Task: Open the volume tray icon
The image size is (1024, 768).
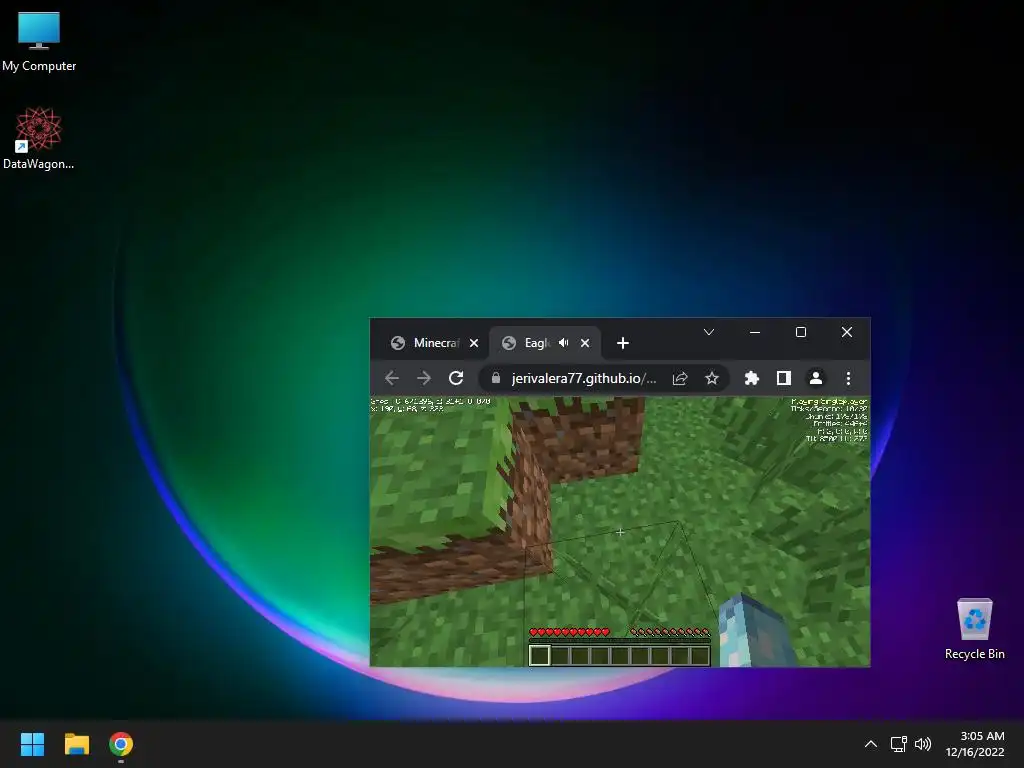Action: coord(923,744)
